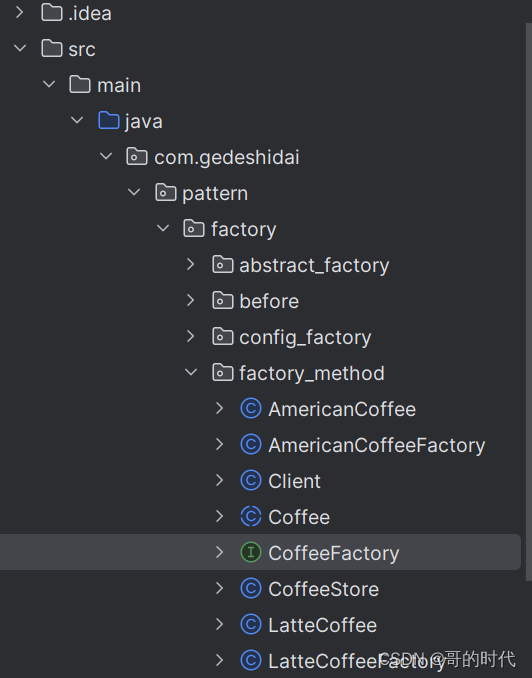The width and height of the screenshot is (532, 678).
Task: Click the AmericanCoffee class icon
Action: click(x=251, y=409)
